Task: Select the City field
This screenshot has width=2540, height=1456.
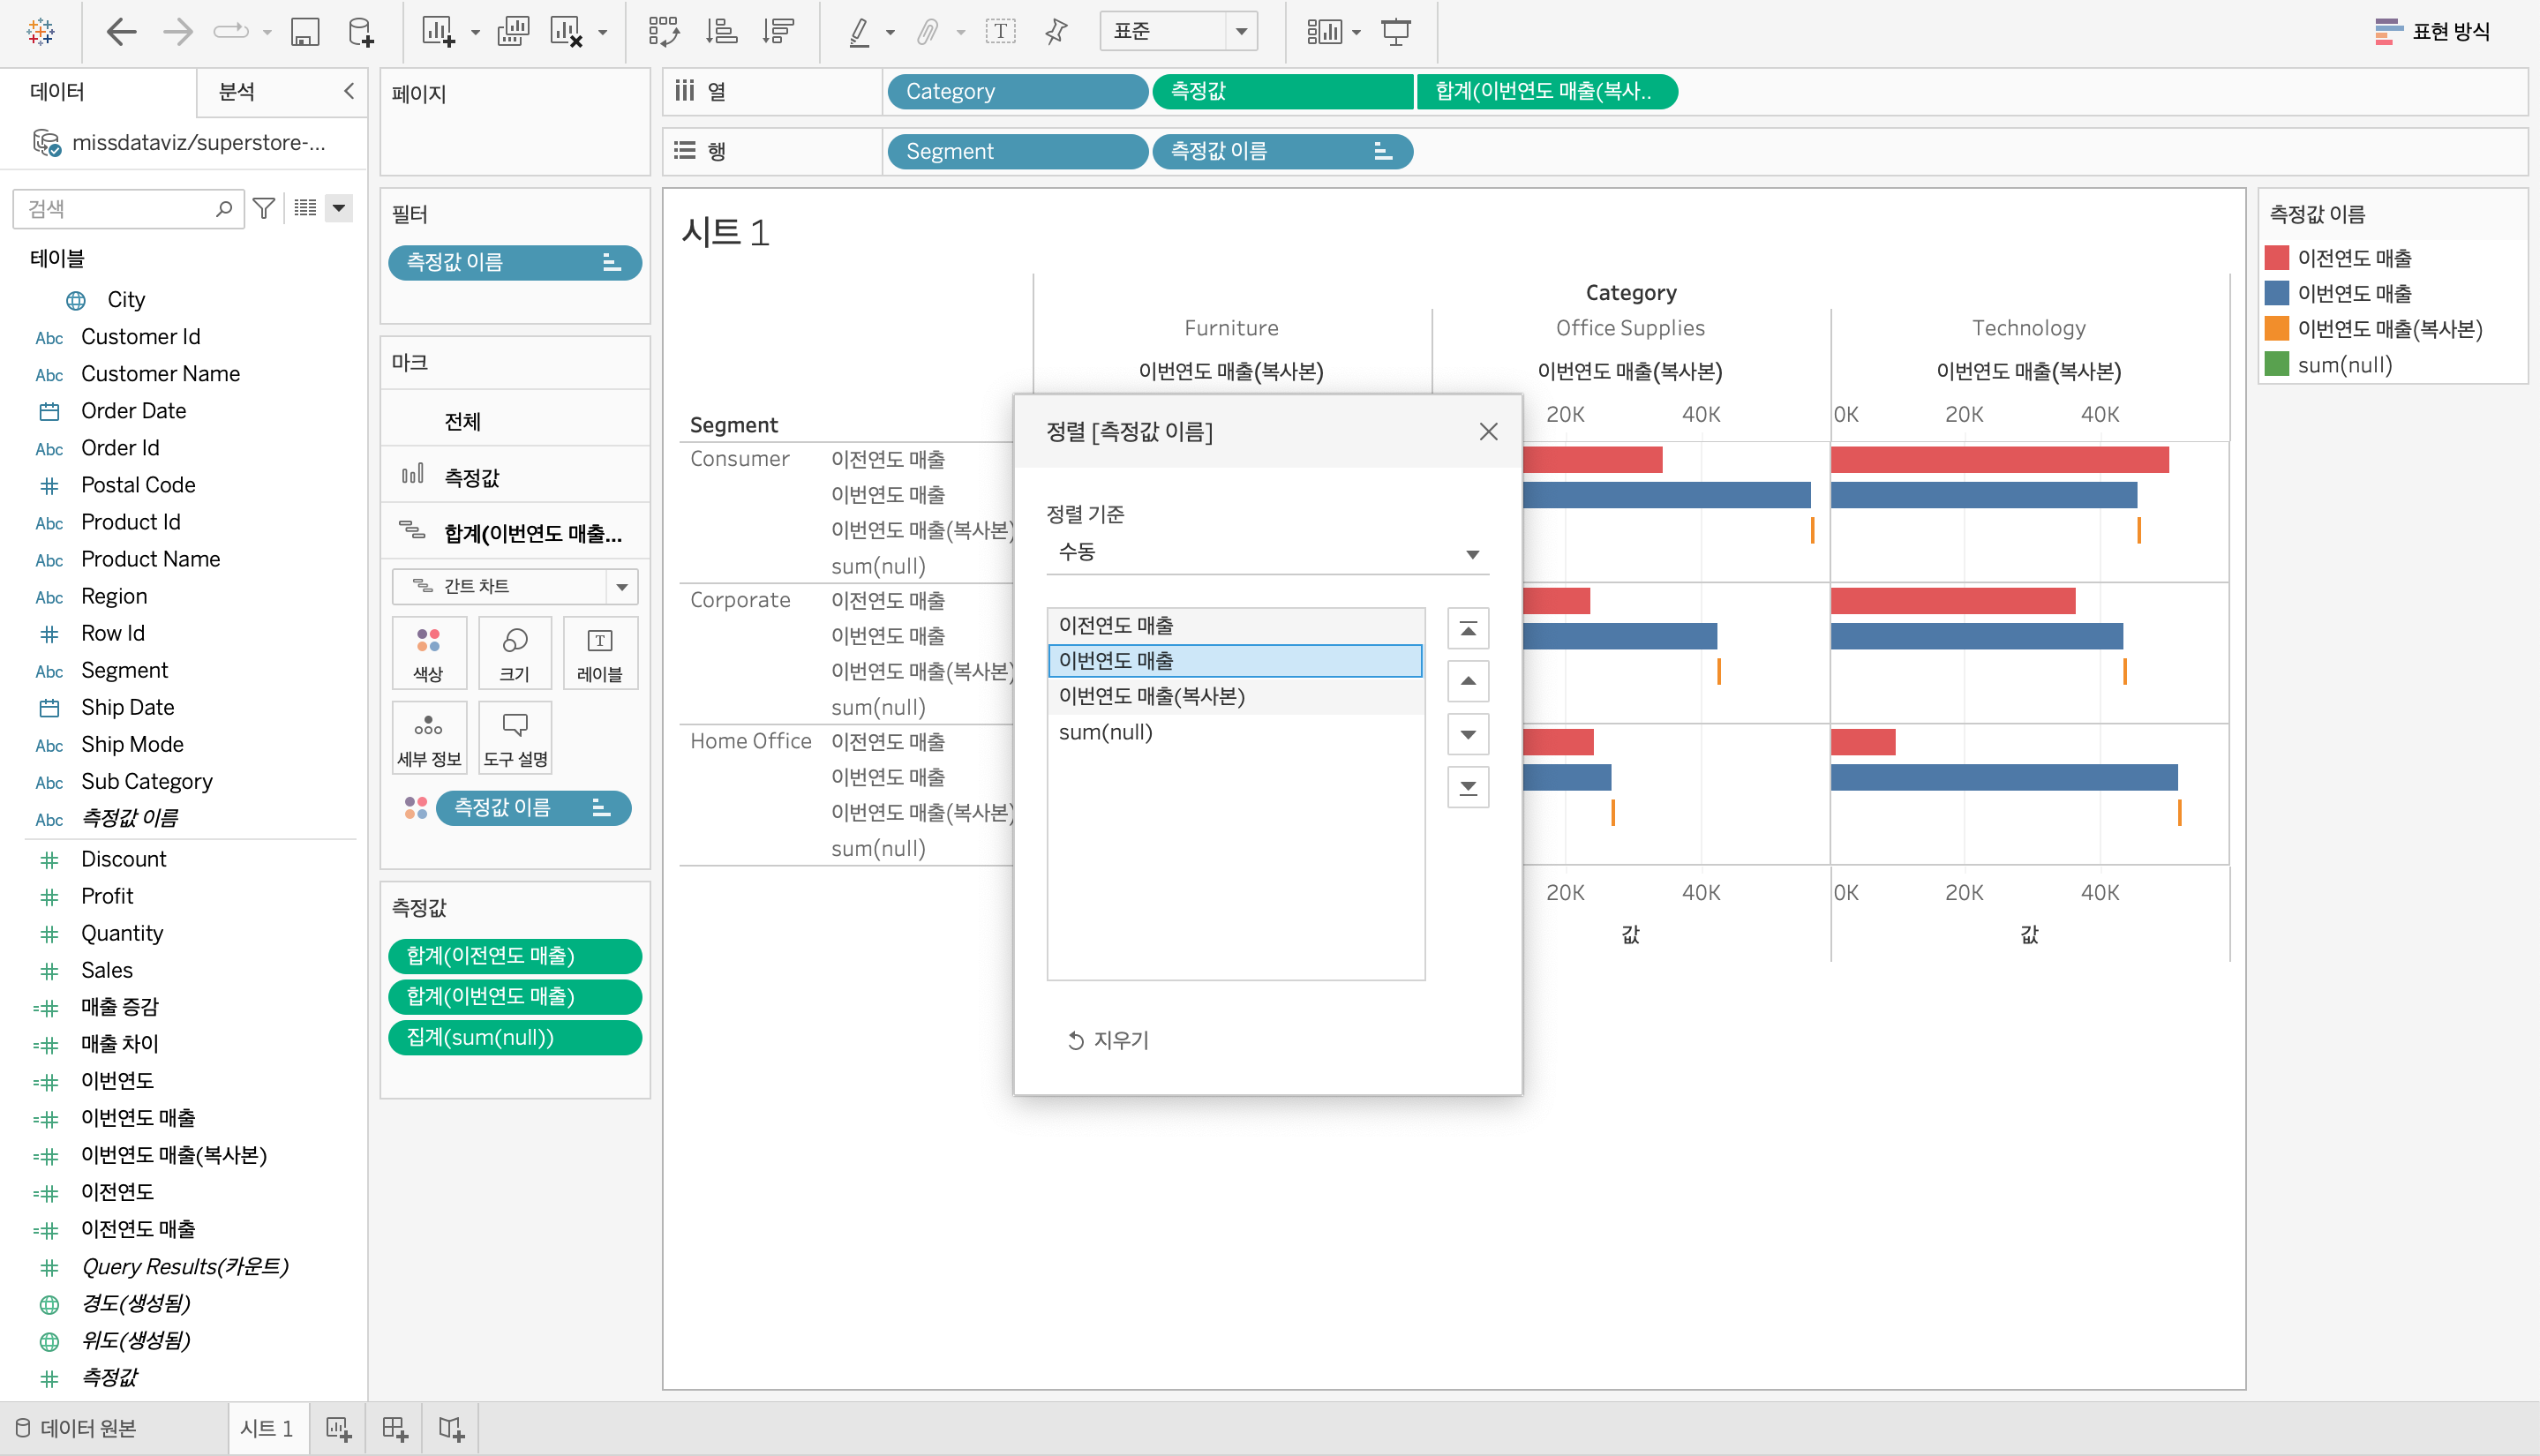Action: click(126, 299)
